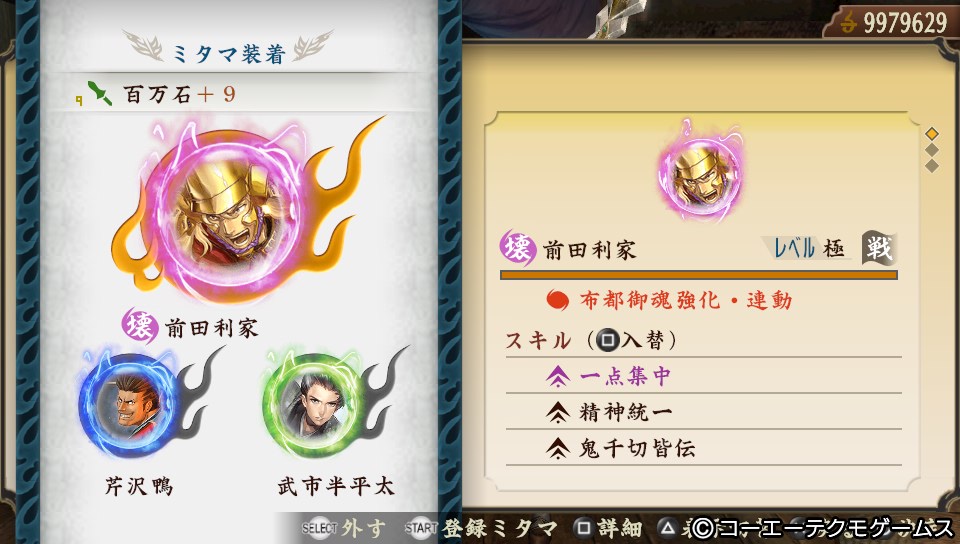This screenshot has width=960, height=544.
Task: Click the START 登録ミタマ button
Action: point(481,528)
